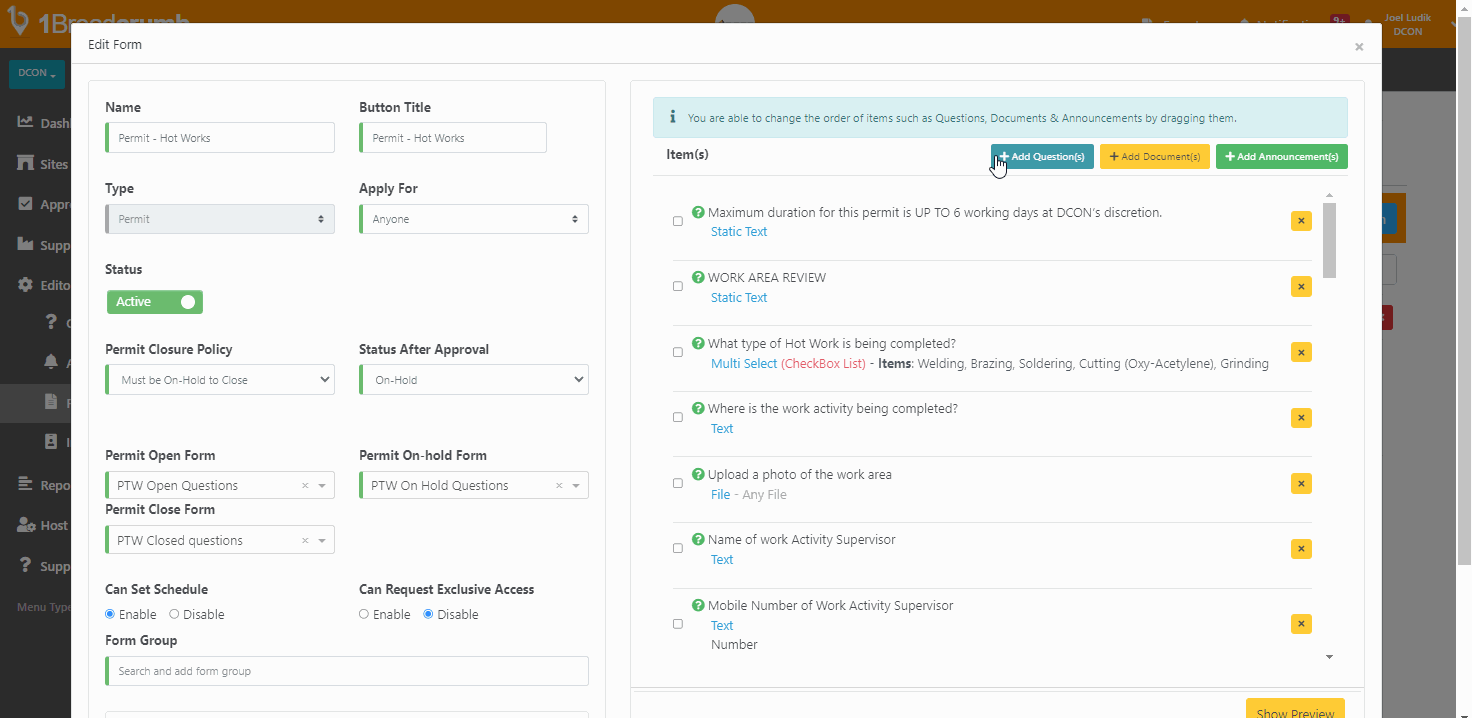Click the Form Group search field
1472x718 pixels.
[346, 671]
